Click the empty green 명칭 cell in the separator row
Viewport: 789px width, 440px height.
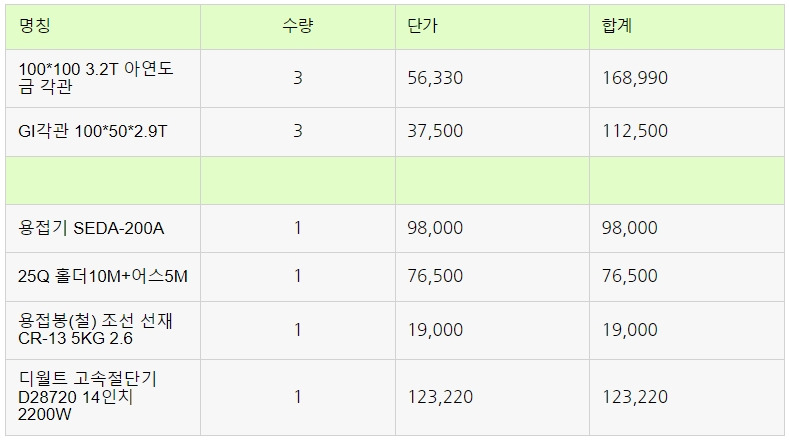103,180
